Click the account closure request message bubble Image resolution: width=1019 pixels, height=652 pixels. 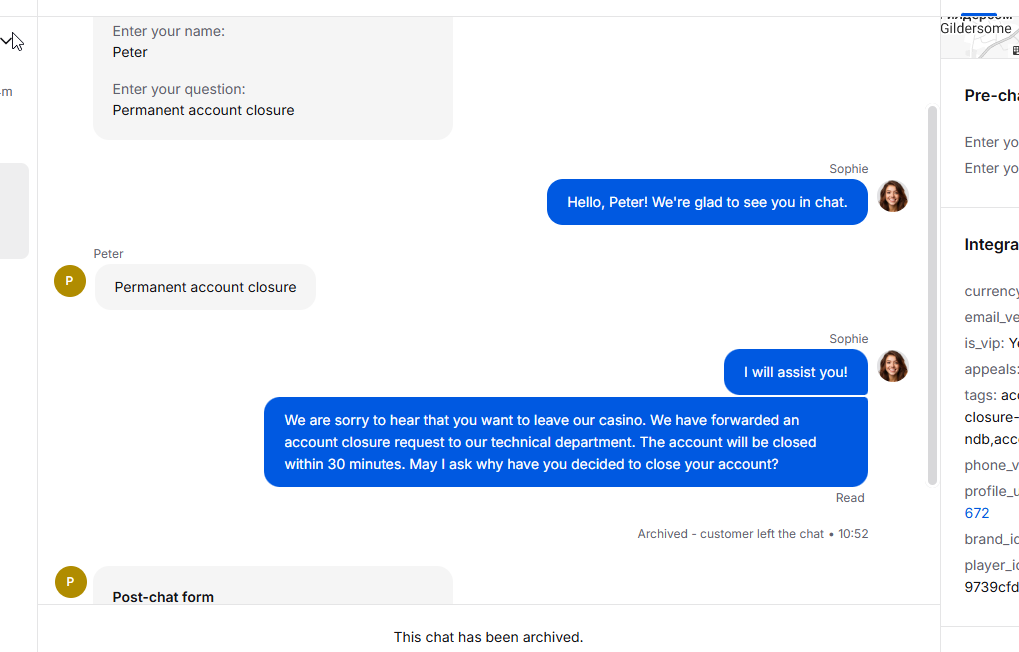tap(565, 442)
